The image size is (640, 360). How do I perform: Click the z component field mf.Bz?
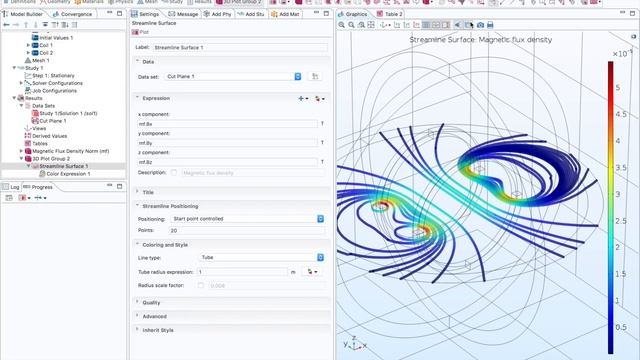(227, 162)
